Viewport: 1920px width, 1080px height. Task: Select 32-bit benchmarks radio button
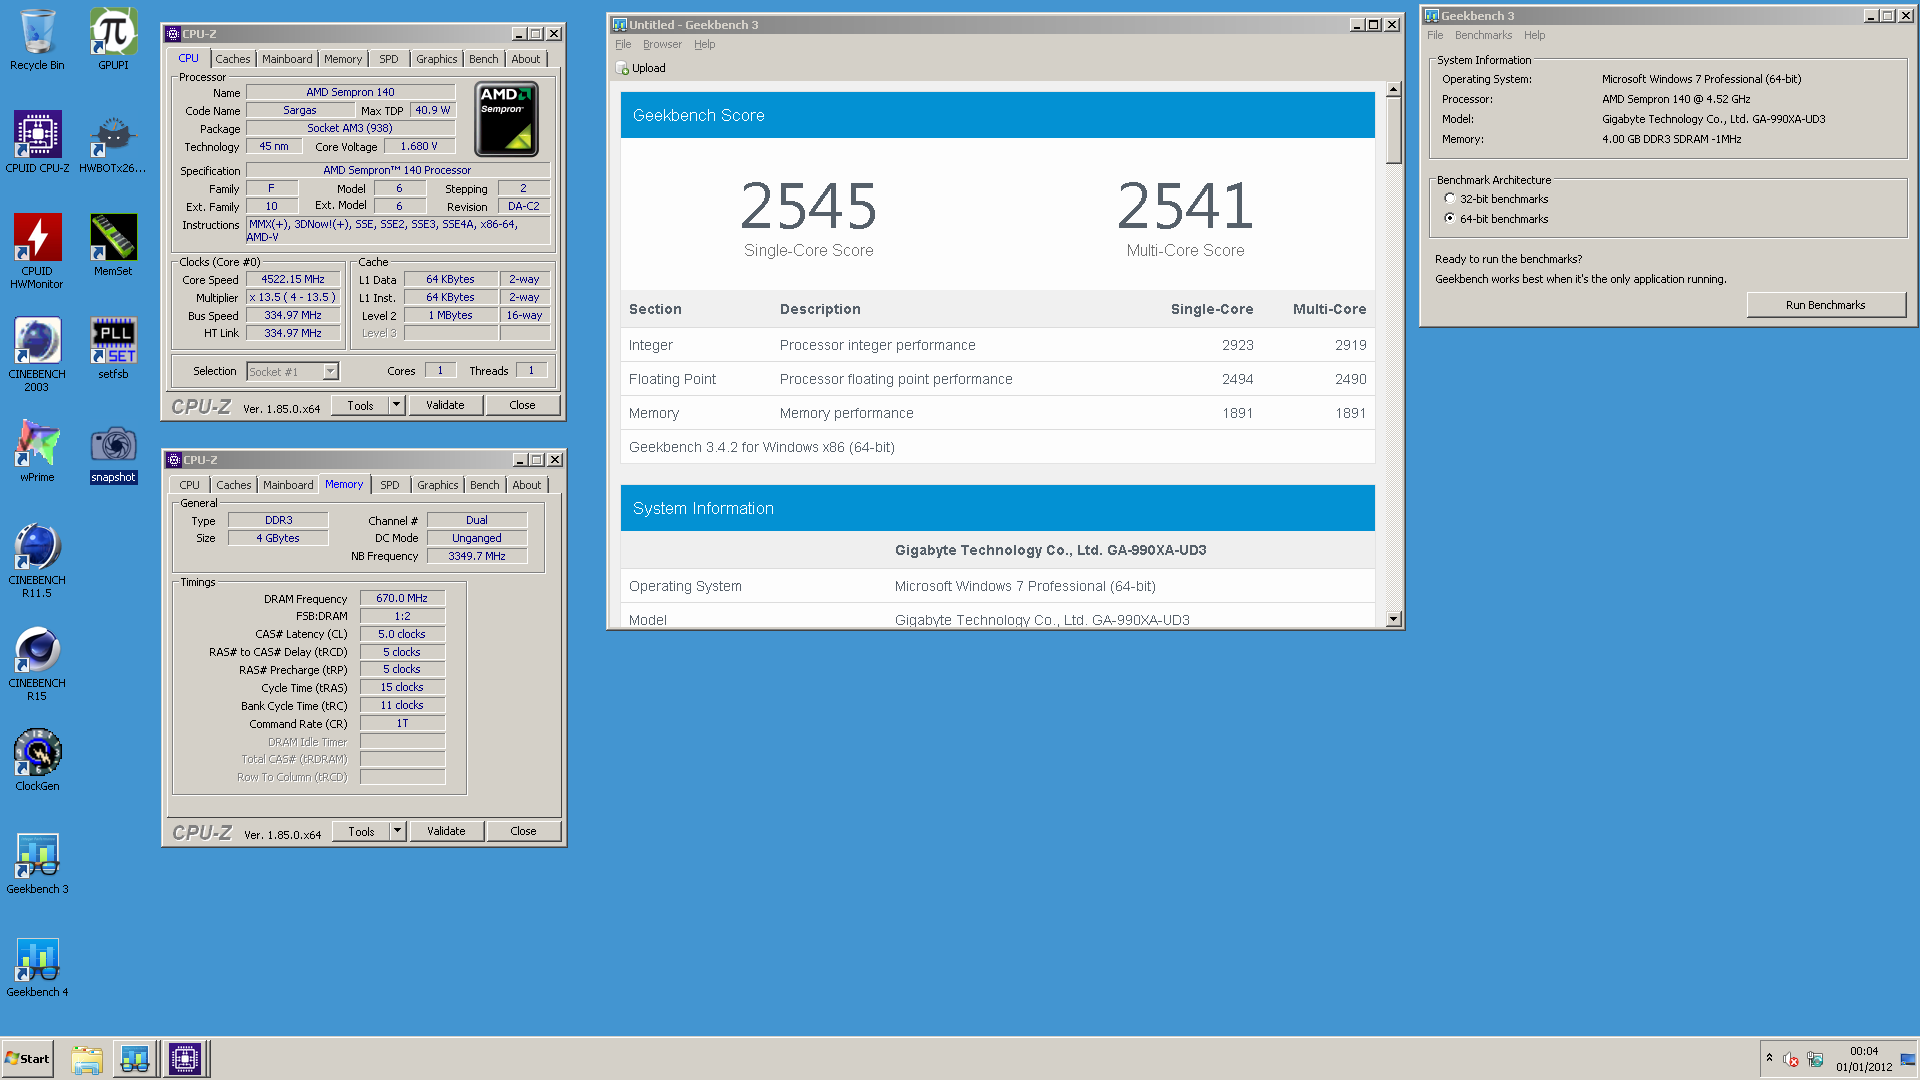[x=1450, y=198]
